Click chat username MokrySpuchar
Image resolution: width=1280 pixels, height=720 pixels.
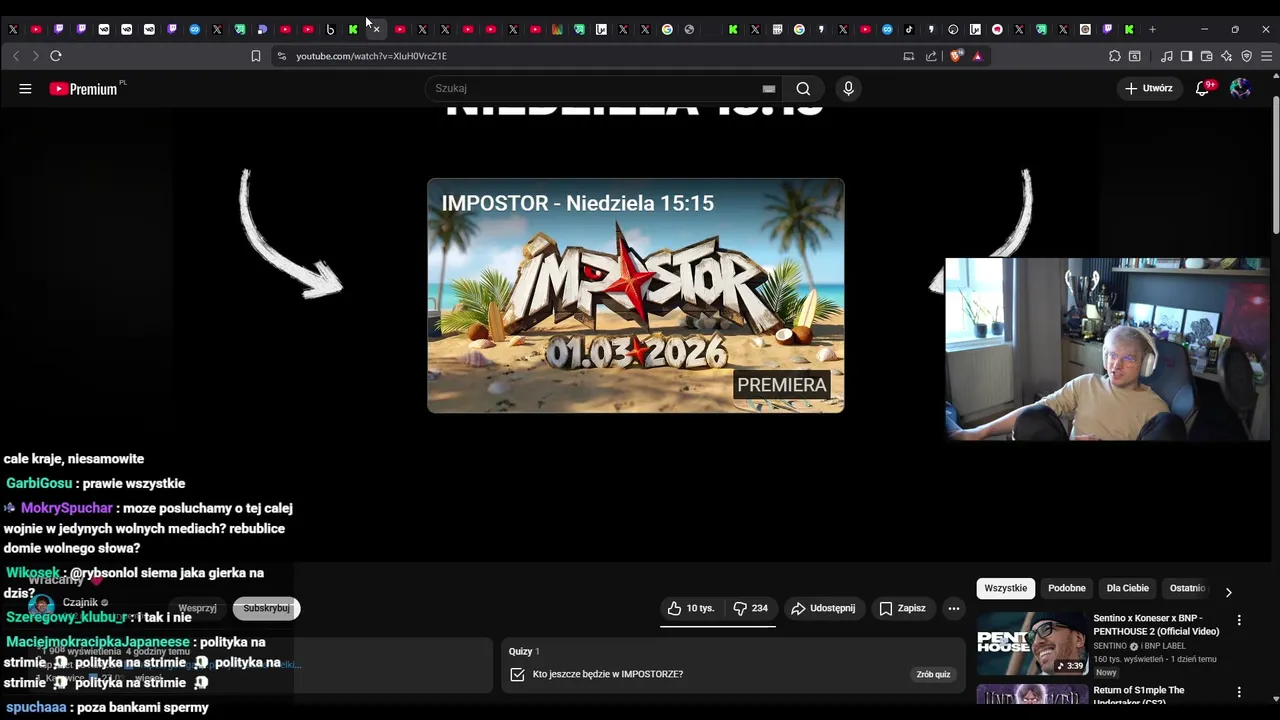[x=67, y=508]
